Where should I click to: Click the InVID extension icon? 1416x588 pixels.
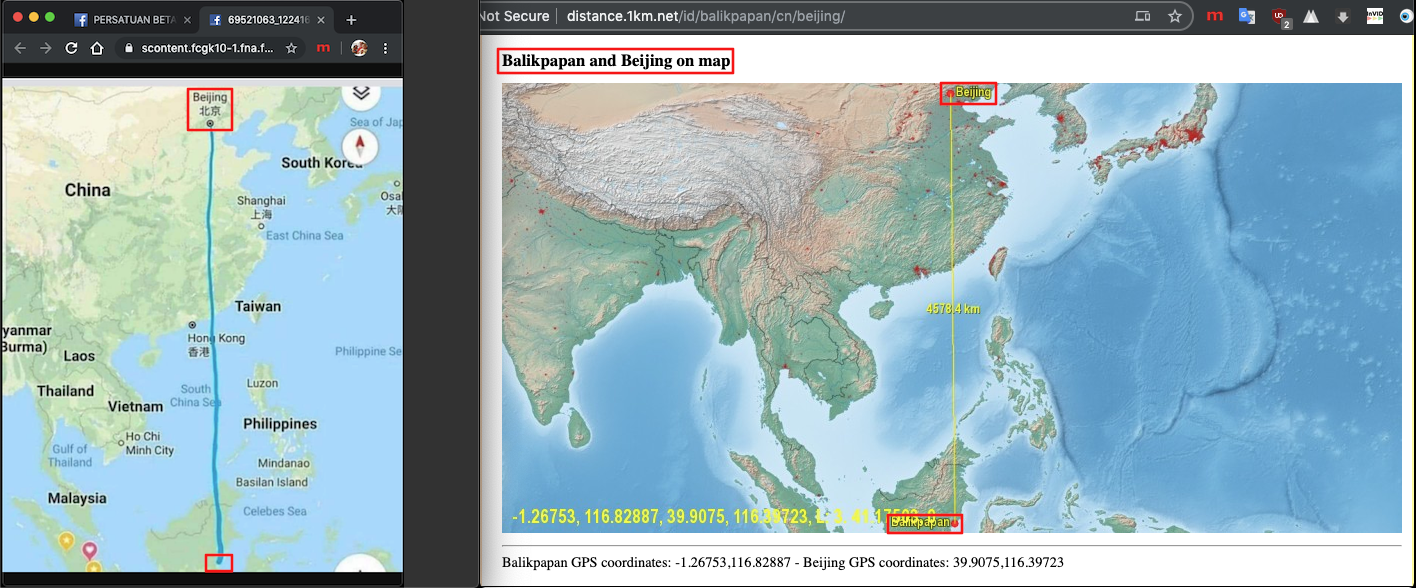(x=1374, y=16)
